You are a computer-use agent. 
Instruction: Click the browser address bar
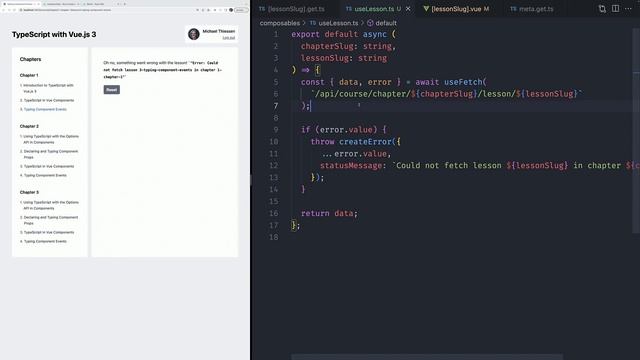[106, 10]
